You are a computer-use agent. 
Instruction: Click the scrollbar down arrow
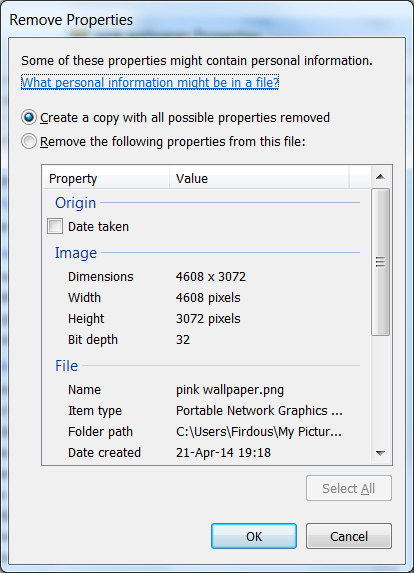tap(380, 453)
